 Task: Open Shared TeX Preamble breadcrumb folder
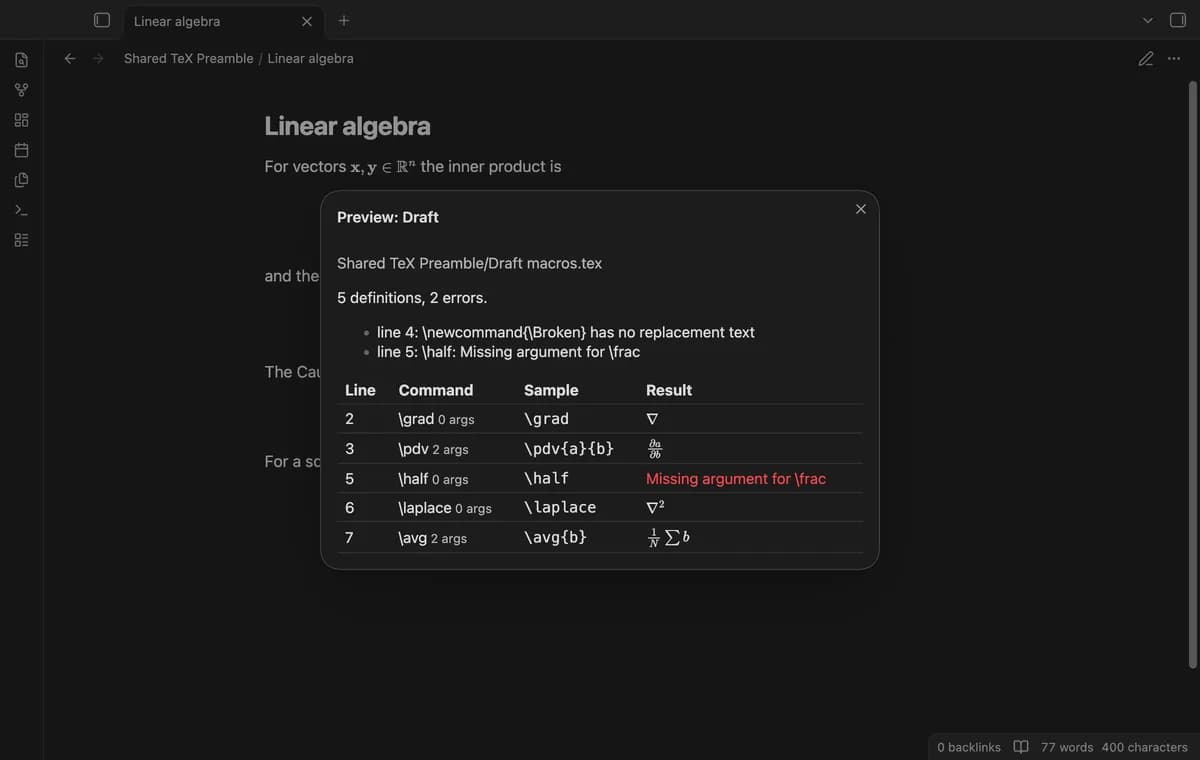(188, 58)
